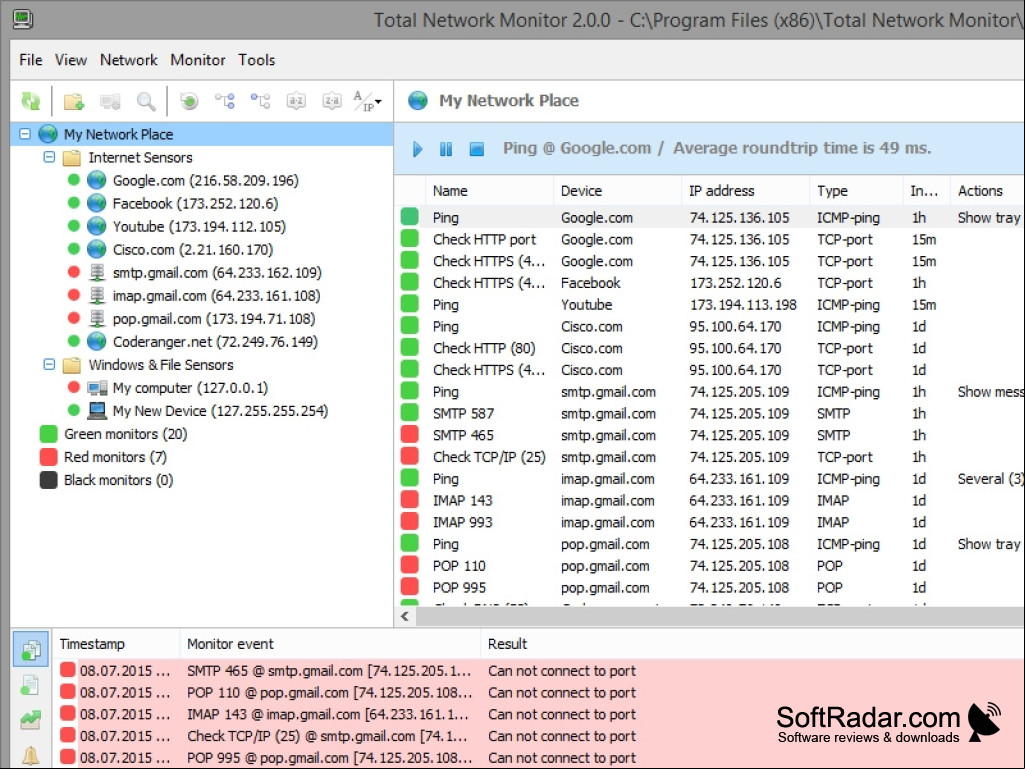The height and width of the screenshot is (769, 1025).
Task: Pause monitor with the pause button
Action: coord(446,149)
